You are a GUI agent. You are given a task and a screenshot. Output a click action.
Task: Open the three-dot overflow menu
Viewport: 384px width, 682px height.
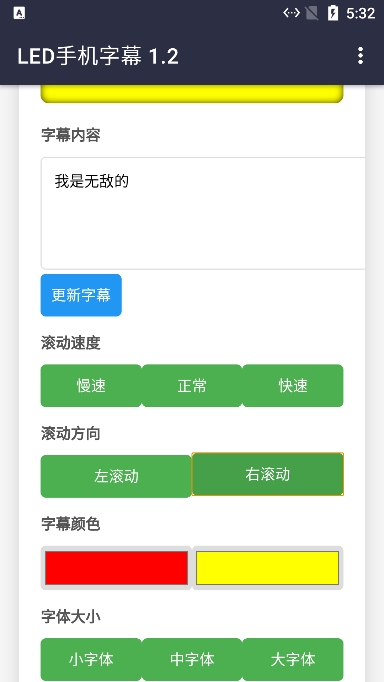click(360, 56)
